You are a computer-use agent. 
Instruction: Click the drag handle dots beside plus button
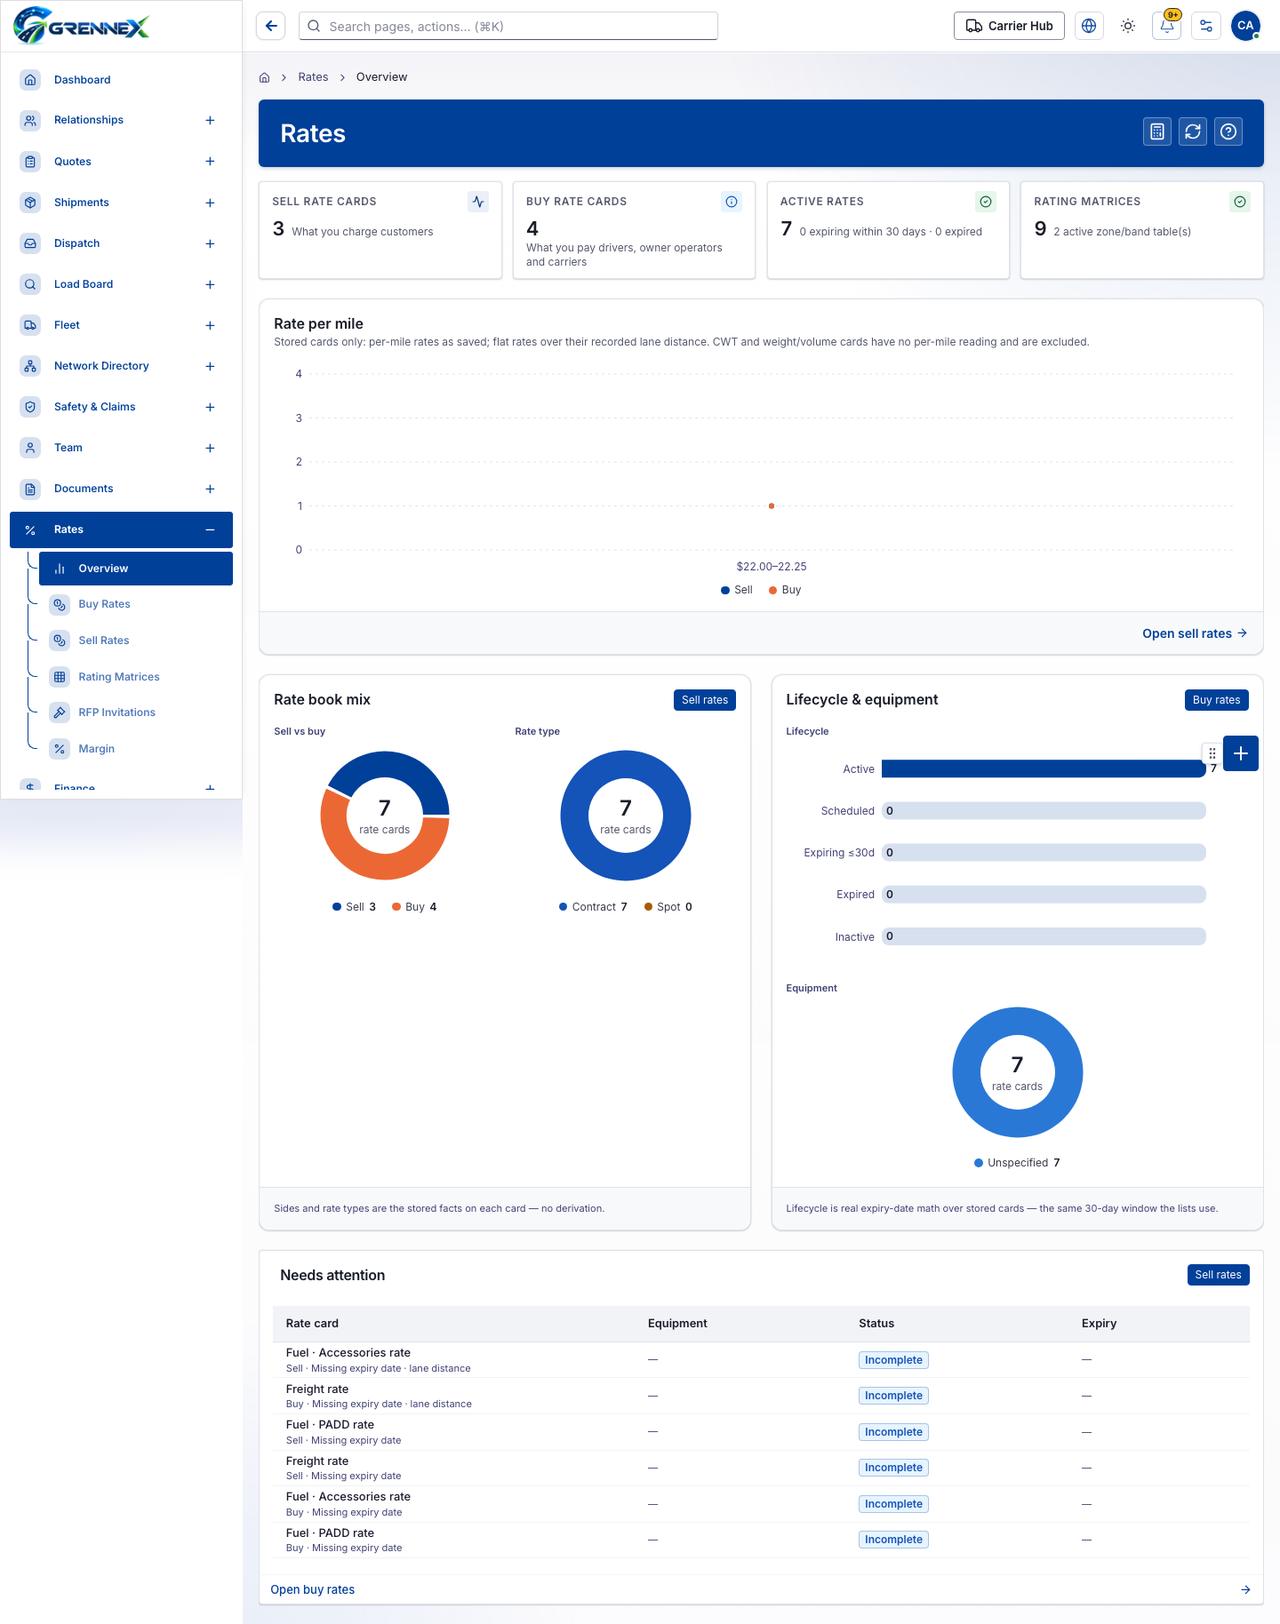[1212, 753]
